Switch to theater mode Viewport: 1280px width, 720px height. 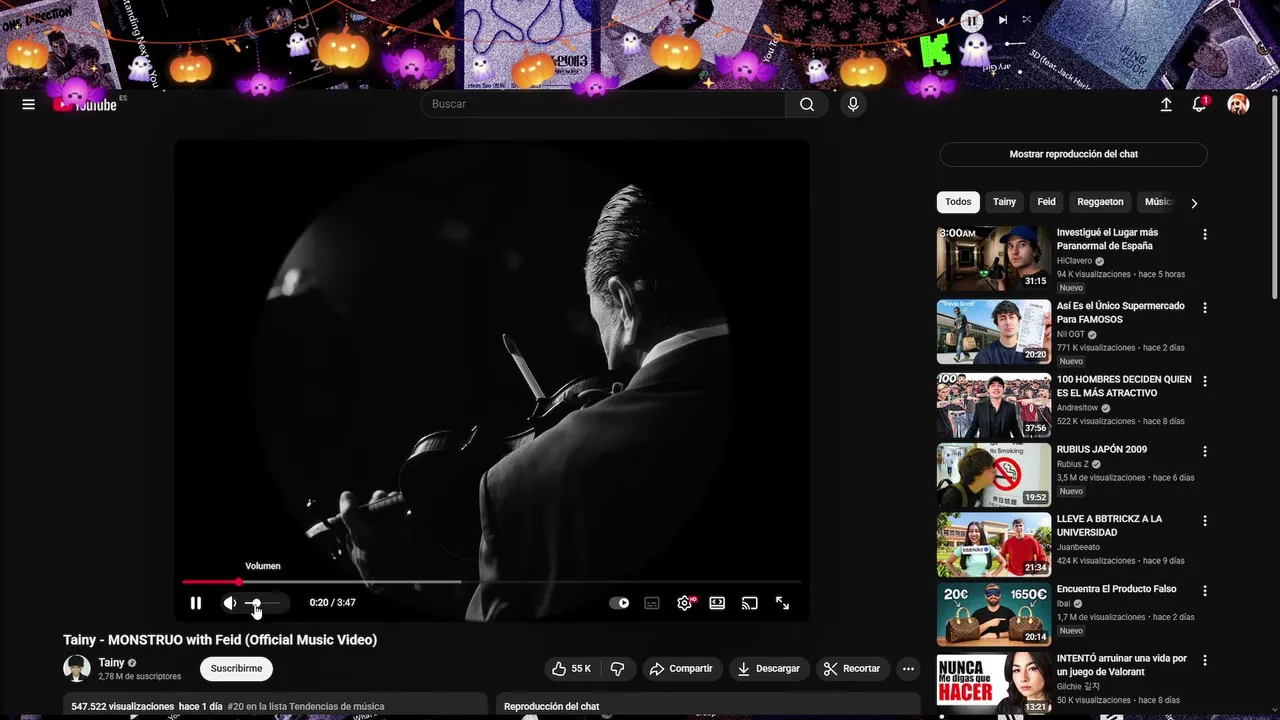point(717,603)
